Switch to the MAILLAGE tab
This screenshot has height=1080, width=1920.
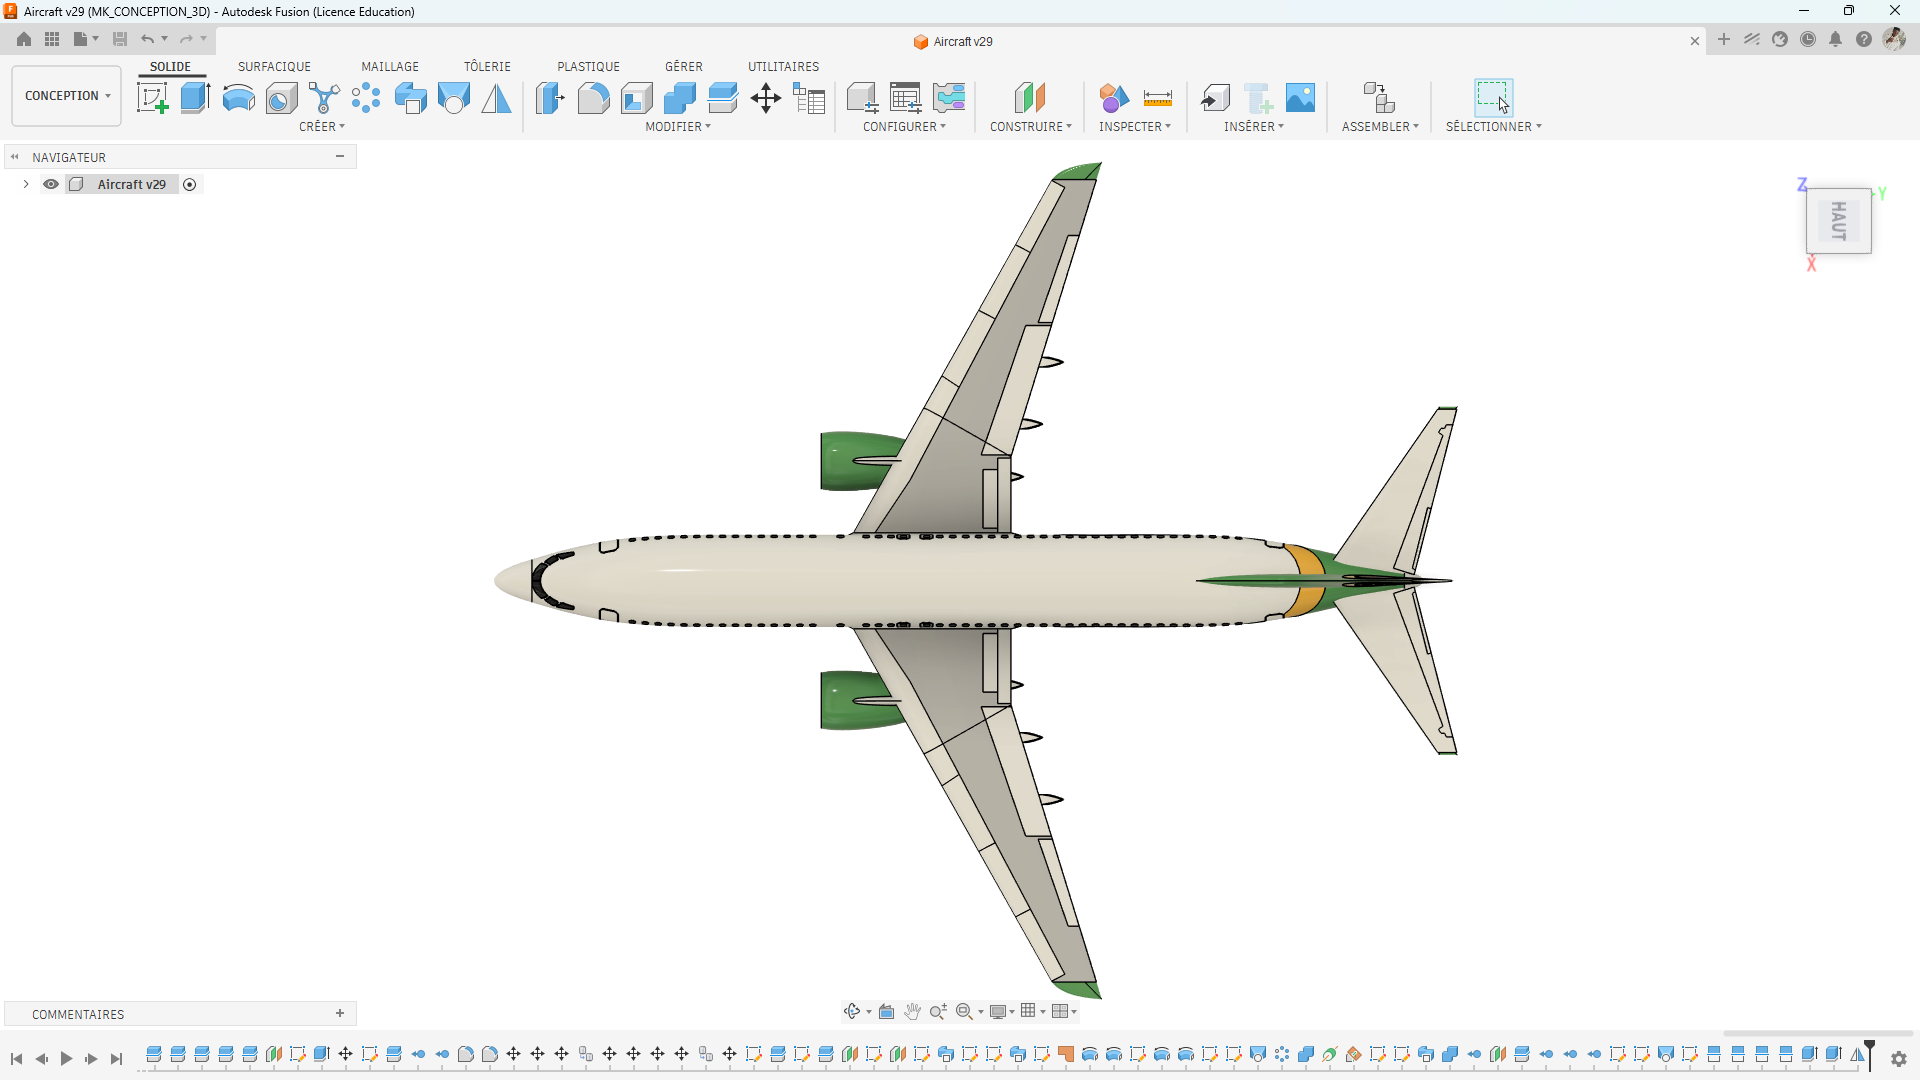tap(390, 67)
